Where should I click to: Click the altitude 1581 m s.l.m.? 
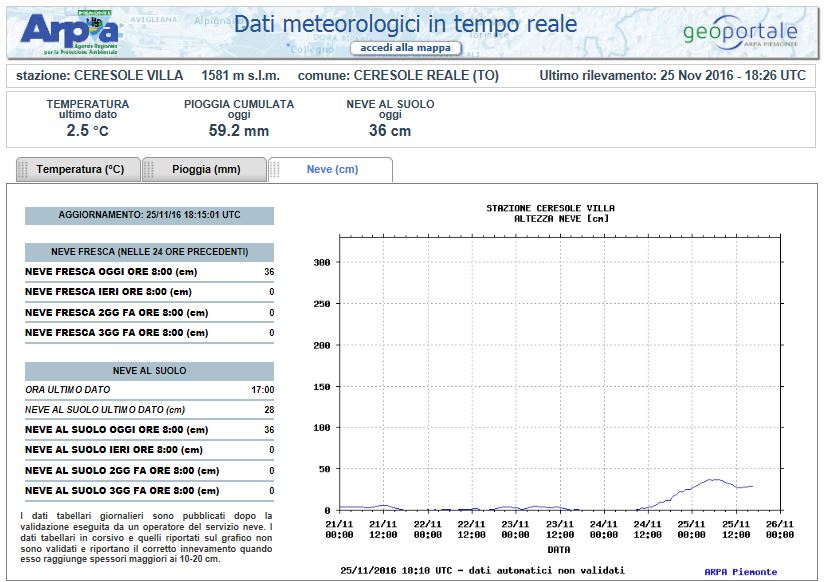[x=241, y=75]
